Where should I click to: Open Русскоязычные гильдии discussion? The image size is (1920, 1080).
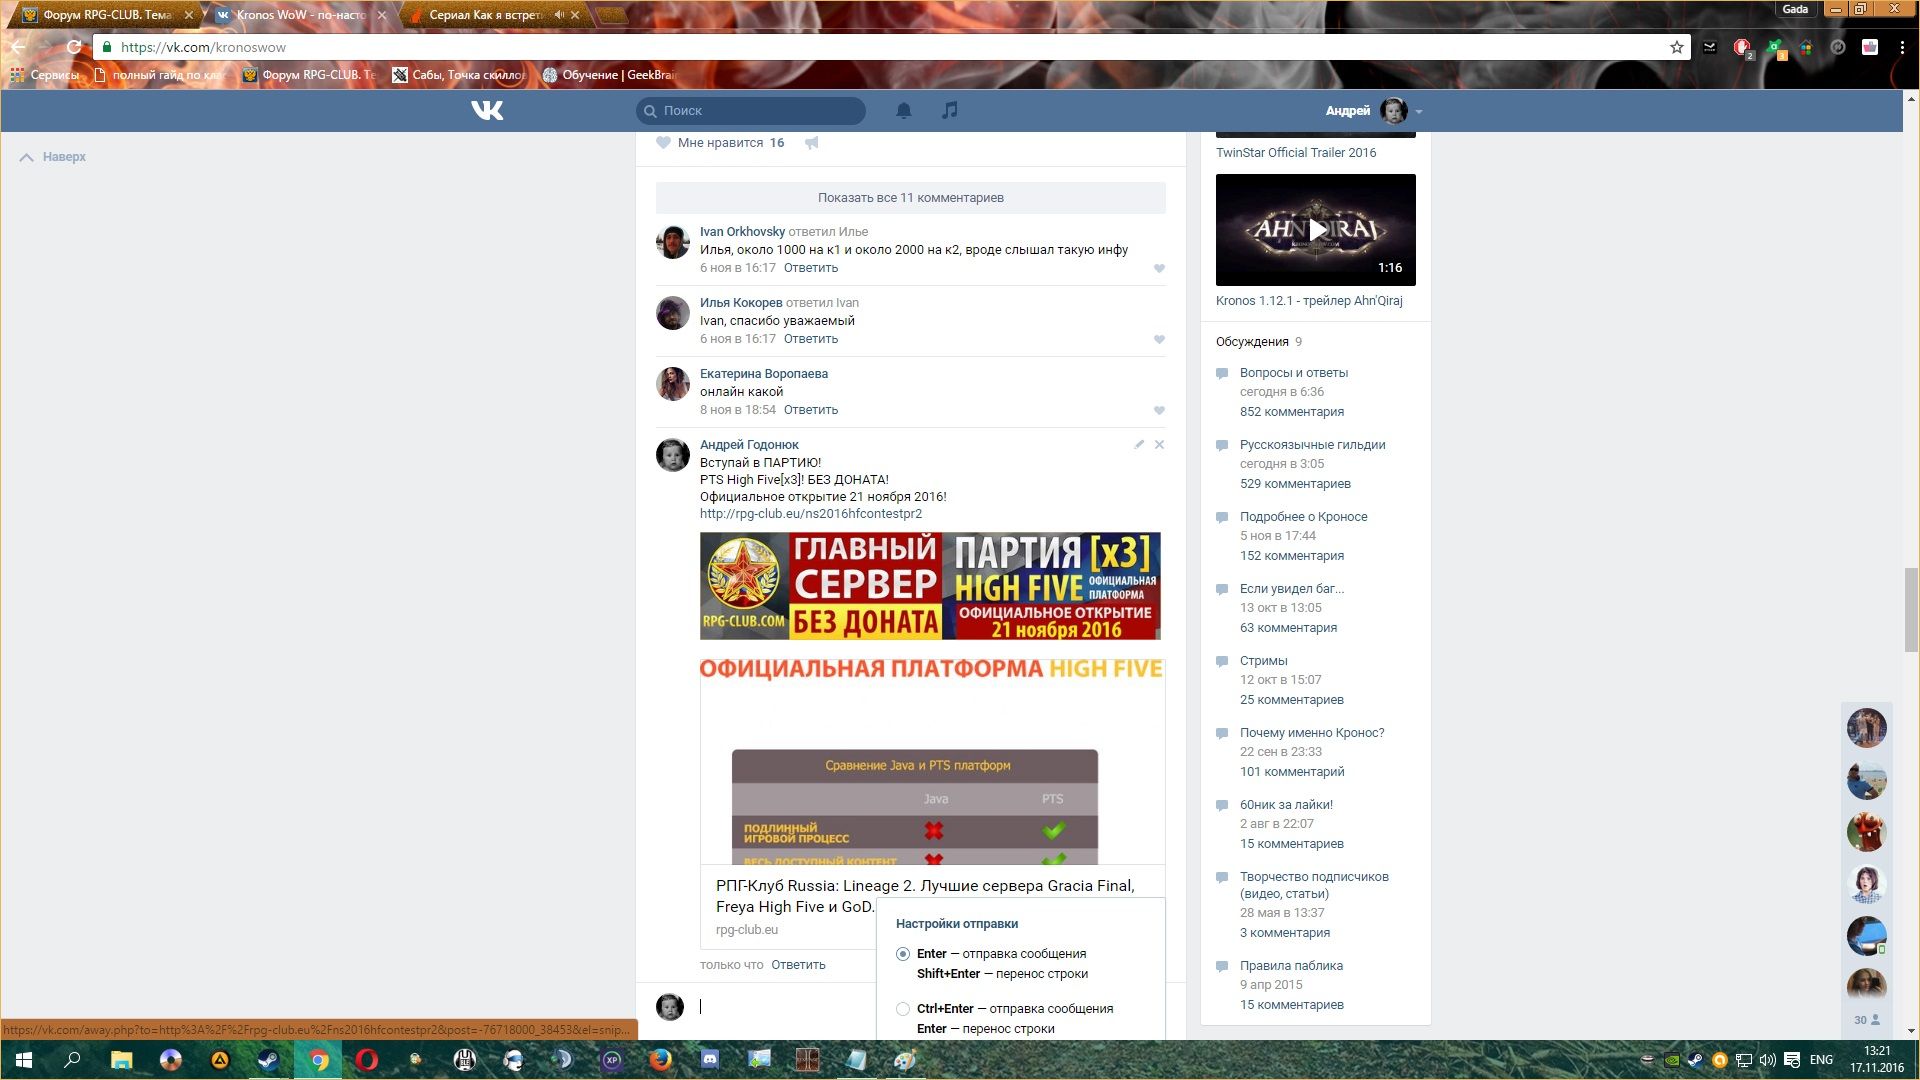1313,445
